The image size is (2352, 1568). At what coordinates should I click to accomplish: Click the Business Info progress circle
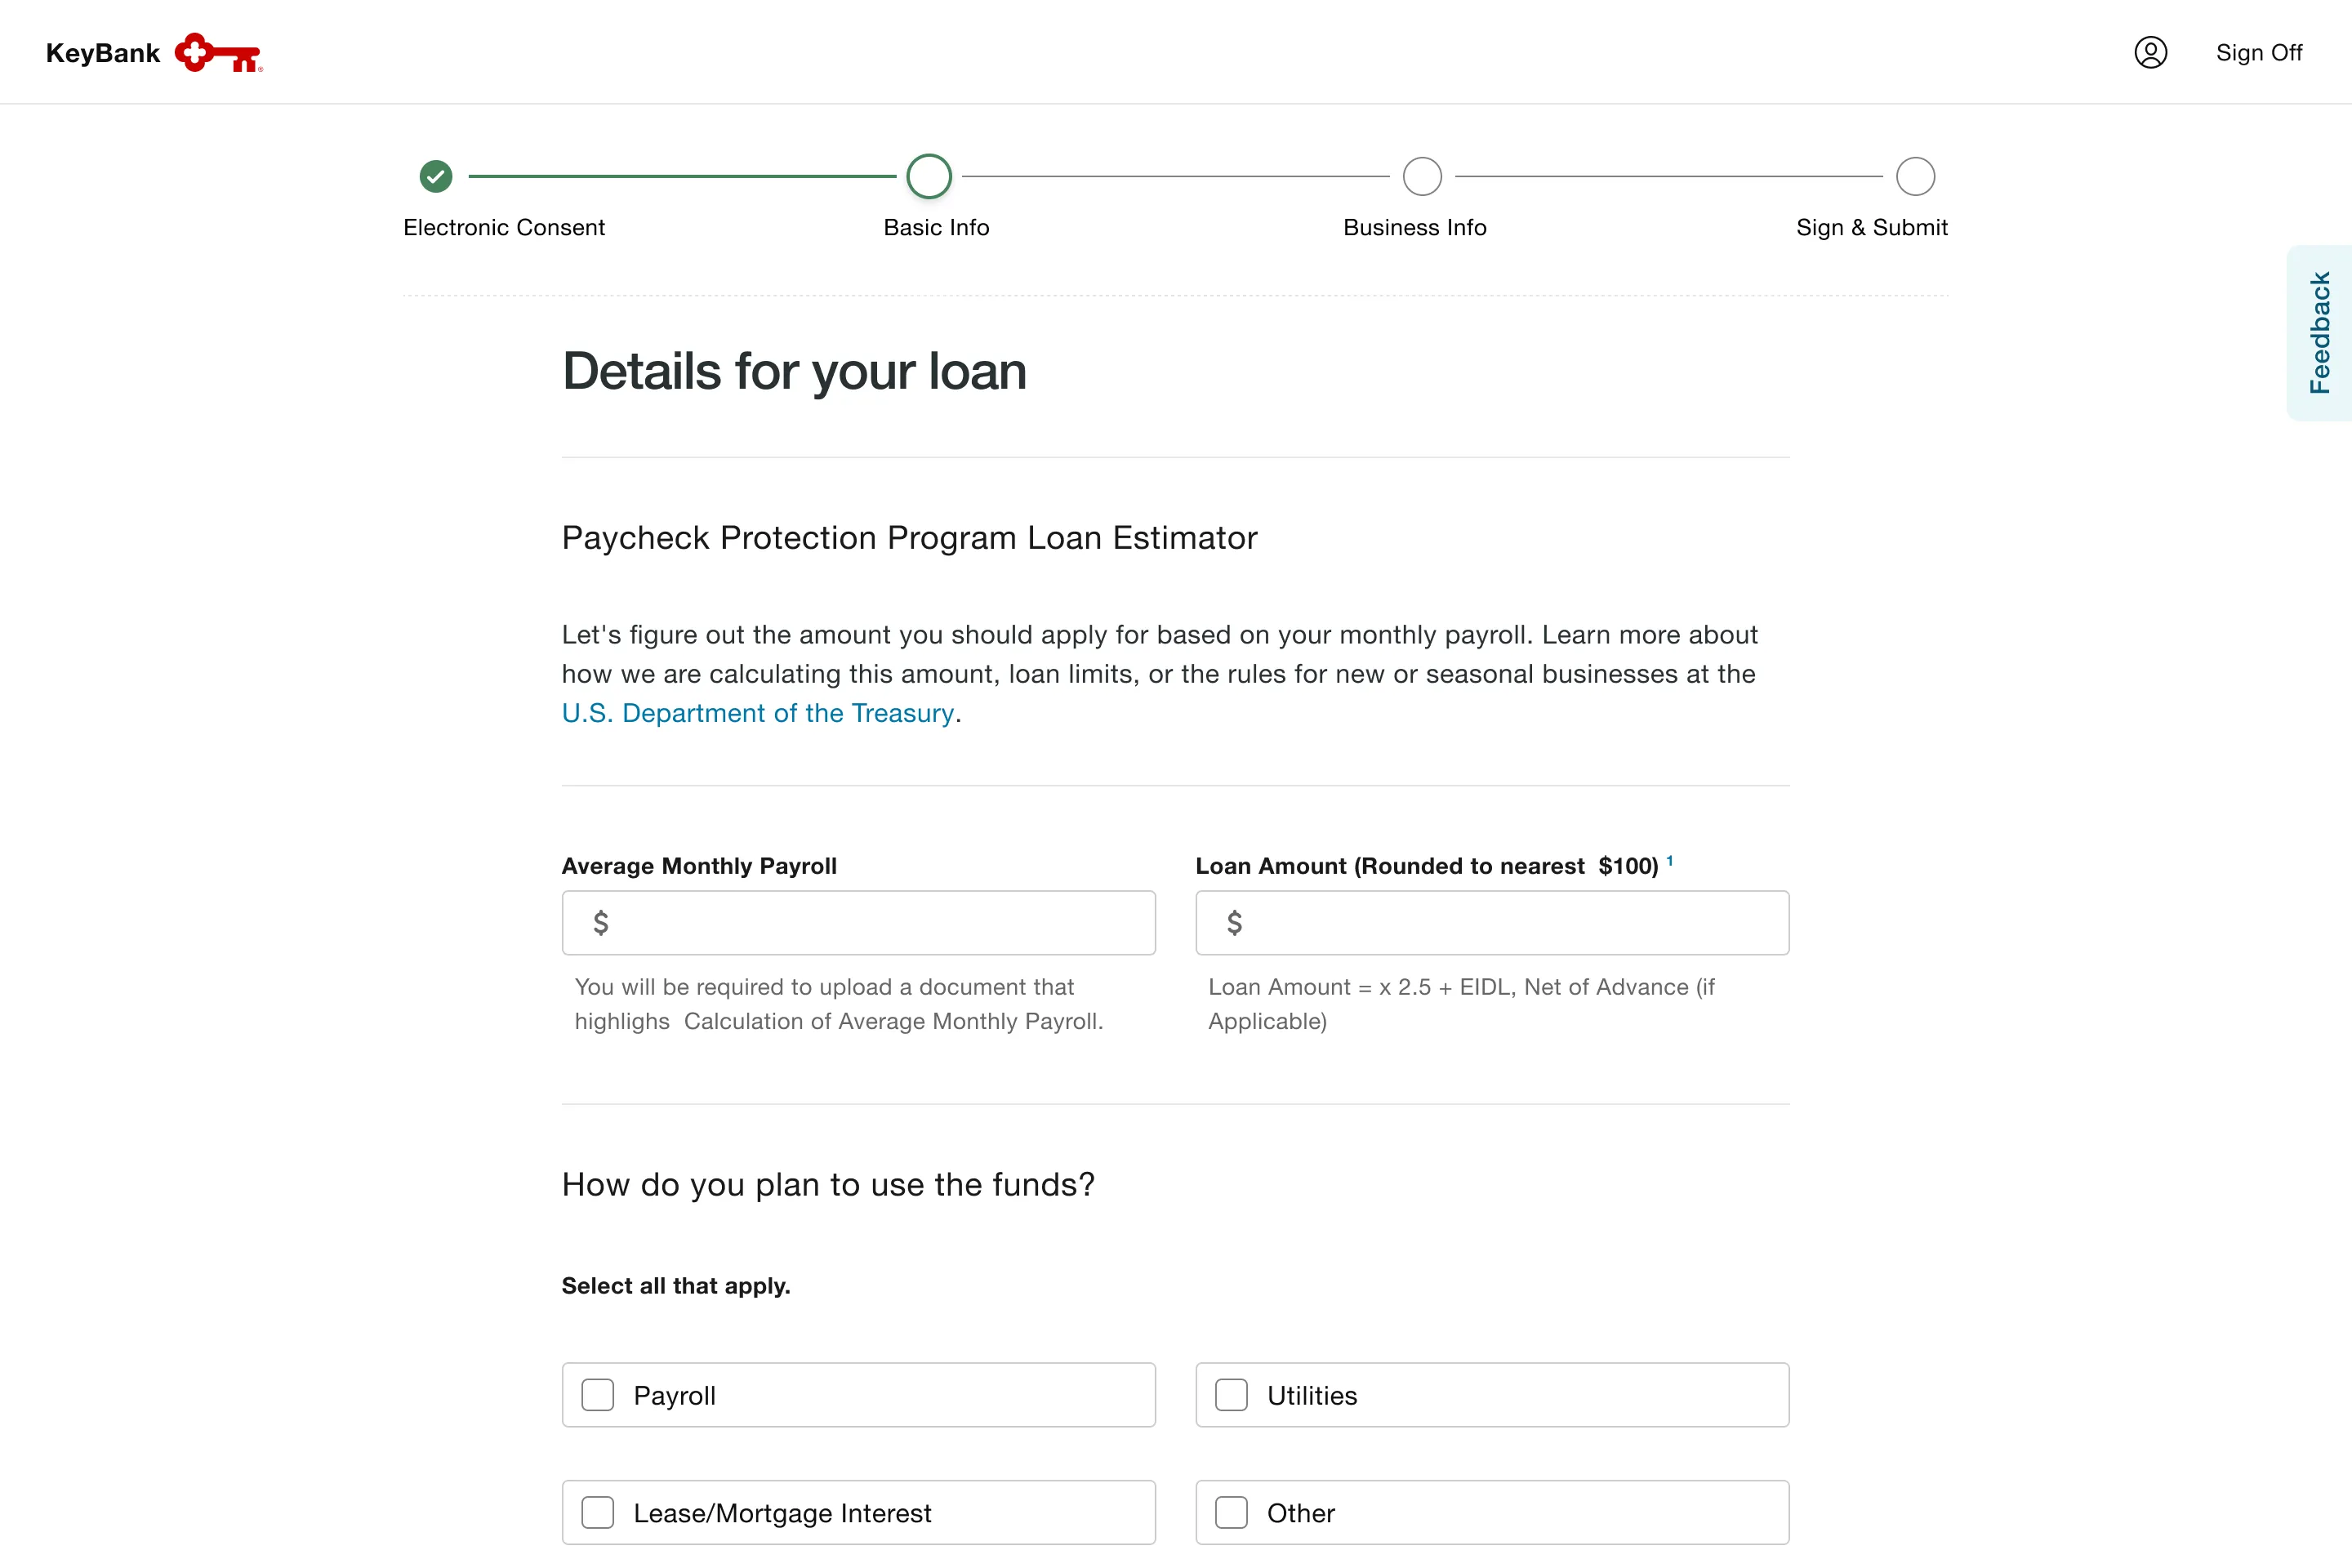[x=1422, y=176]
